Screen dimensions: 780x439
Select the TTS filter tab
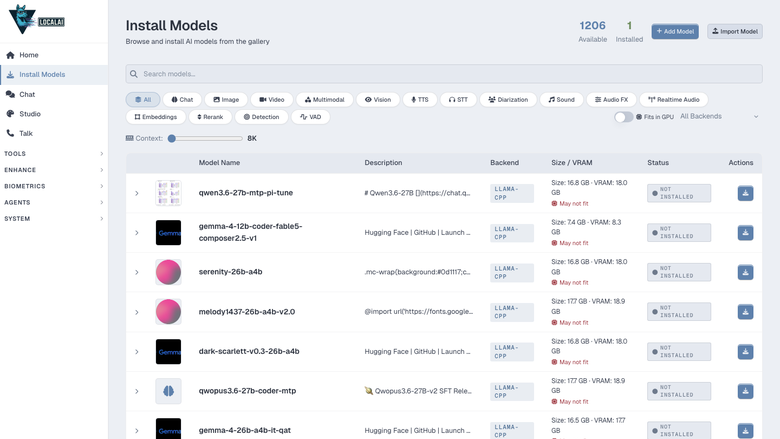tap(420, 99)
